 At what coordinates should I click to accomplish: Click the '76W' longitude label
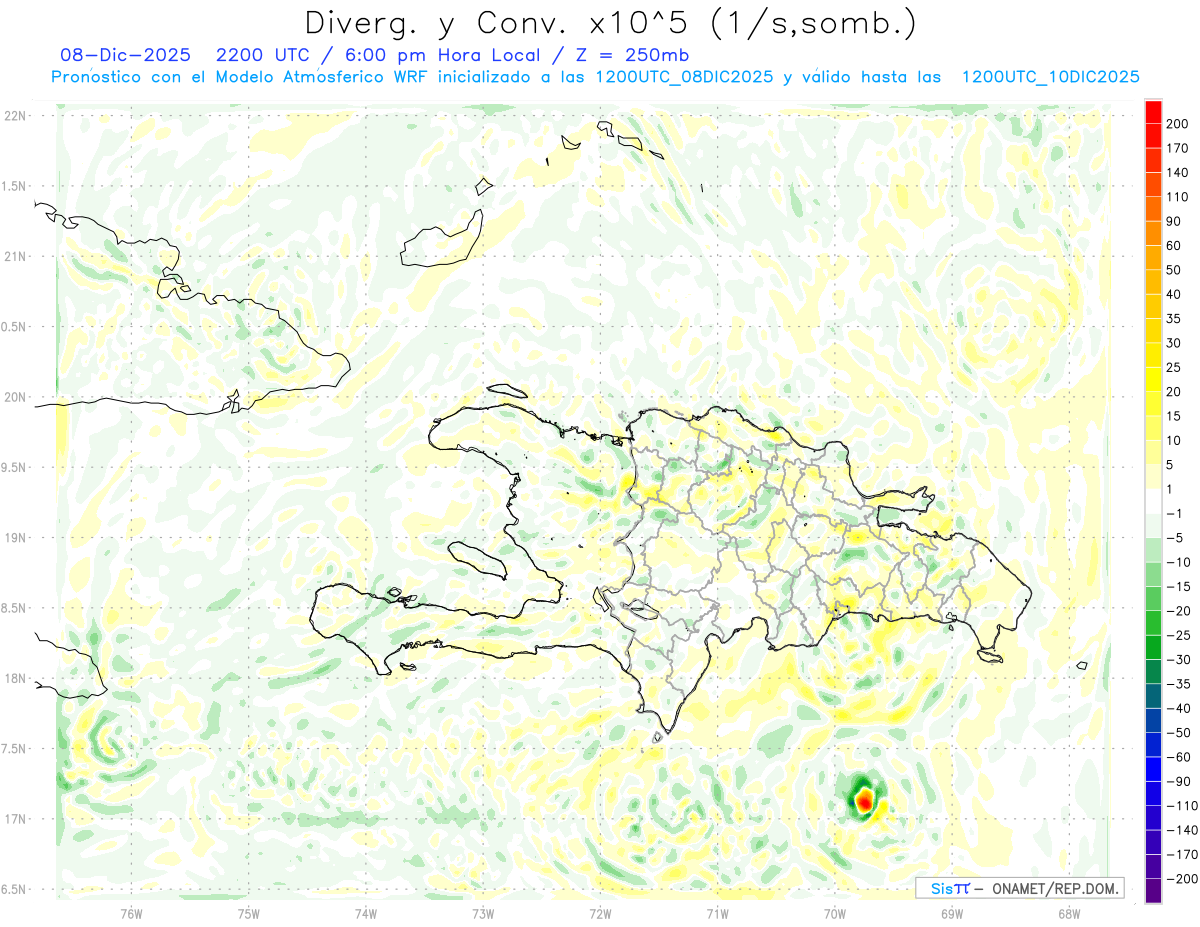click(131, 913)
